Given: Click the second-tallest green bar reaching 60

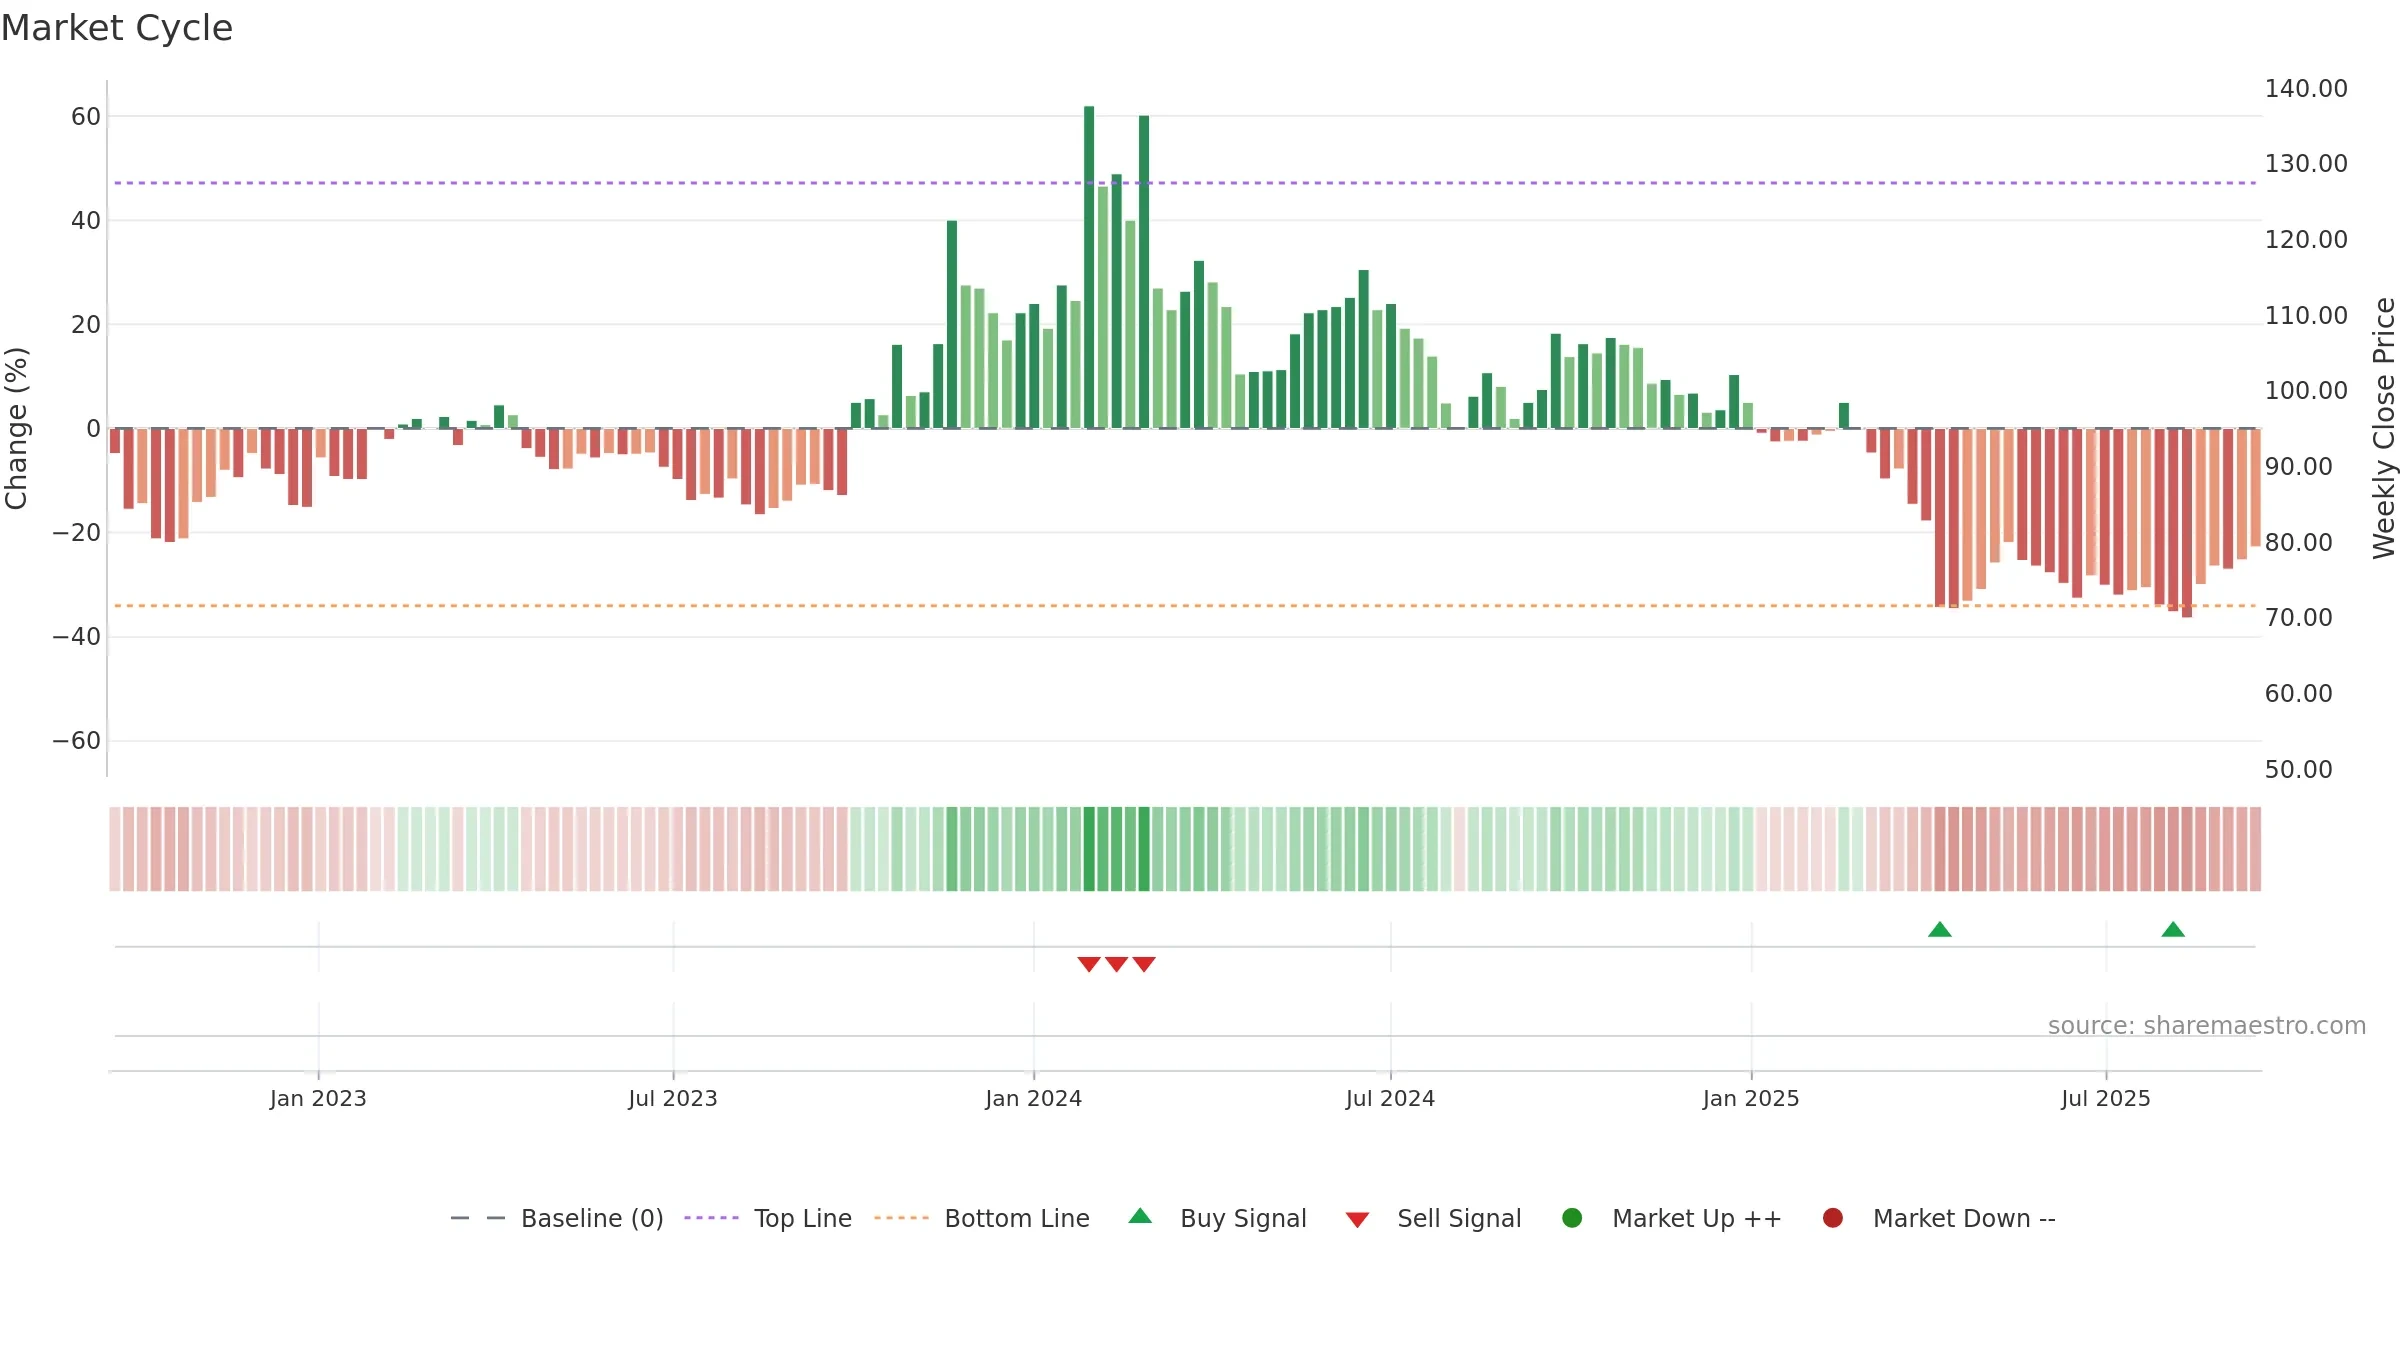Looking at the screenshot, I should point(1144,272).
